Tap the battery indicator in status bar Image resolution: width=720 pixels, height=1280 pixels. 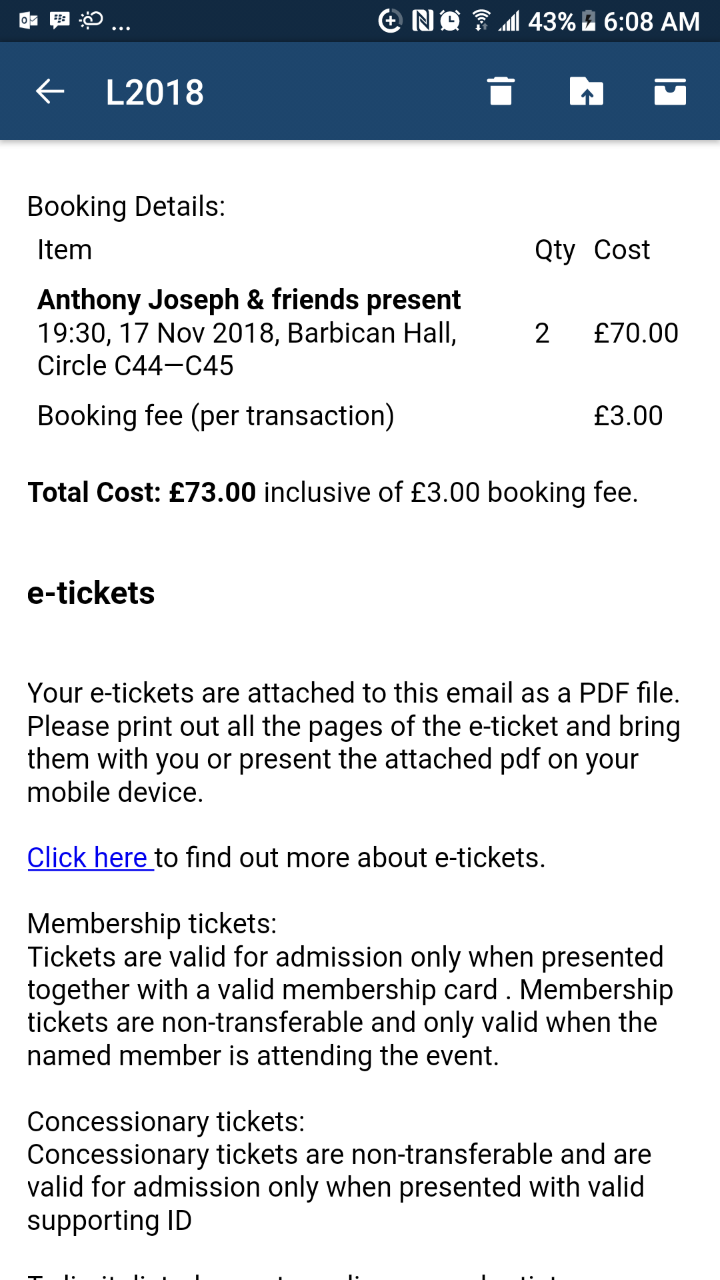[x=589, y=20]
